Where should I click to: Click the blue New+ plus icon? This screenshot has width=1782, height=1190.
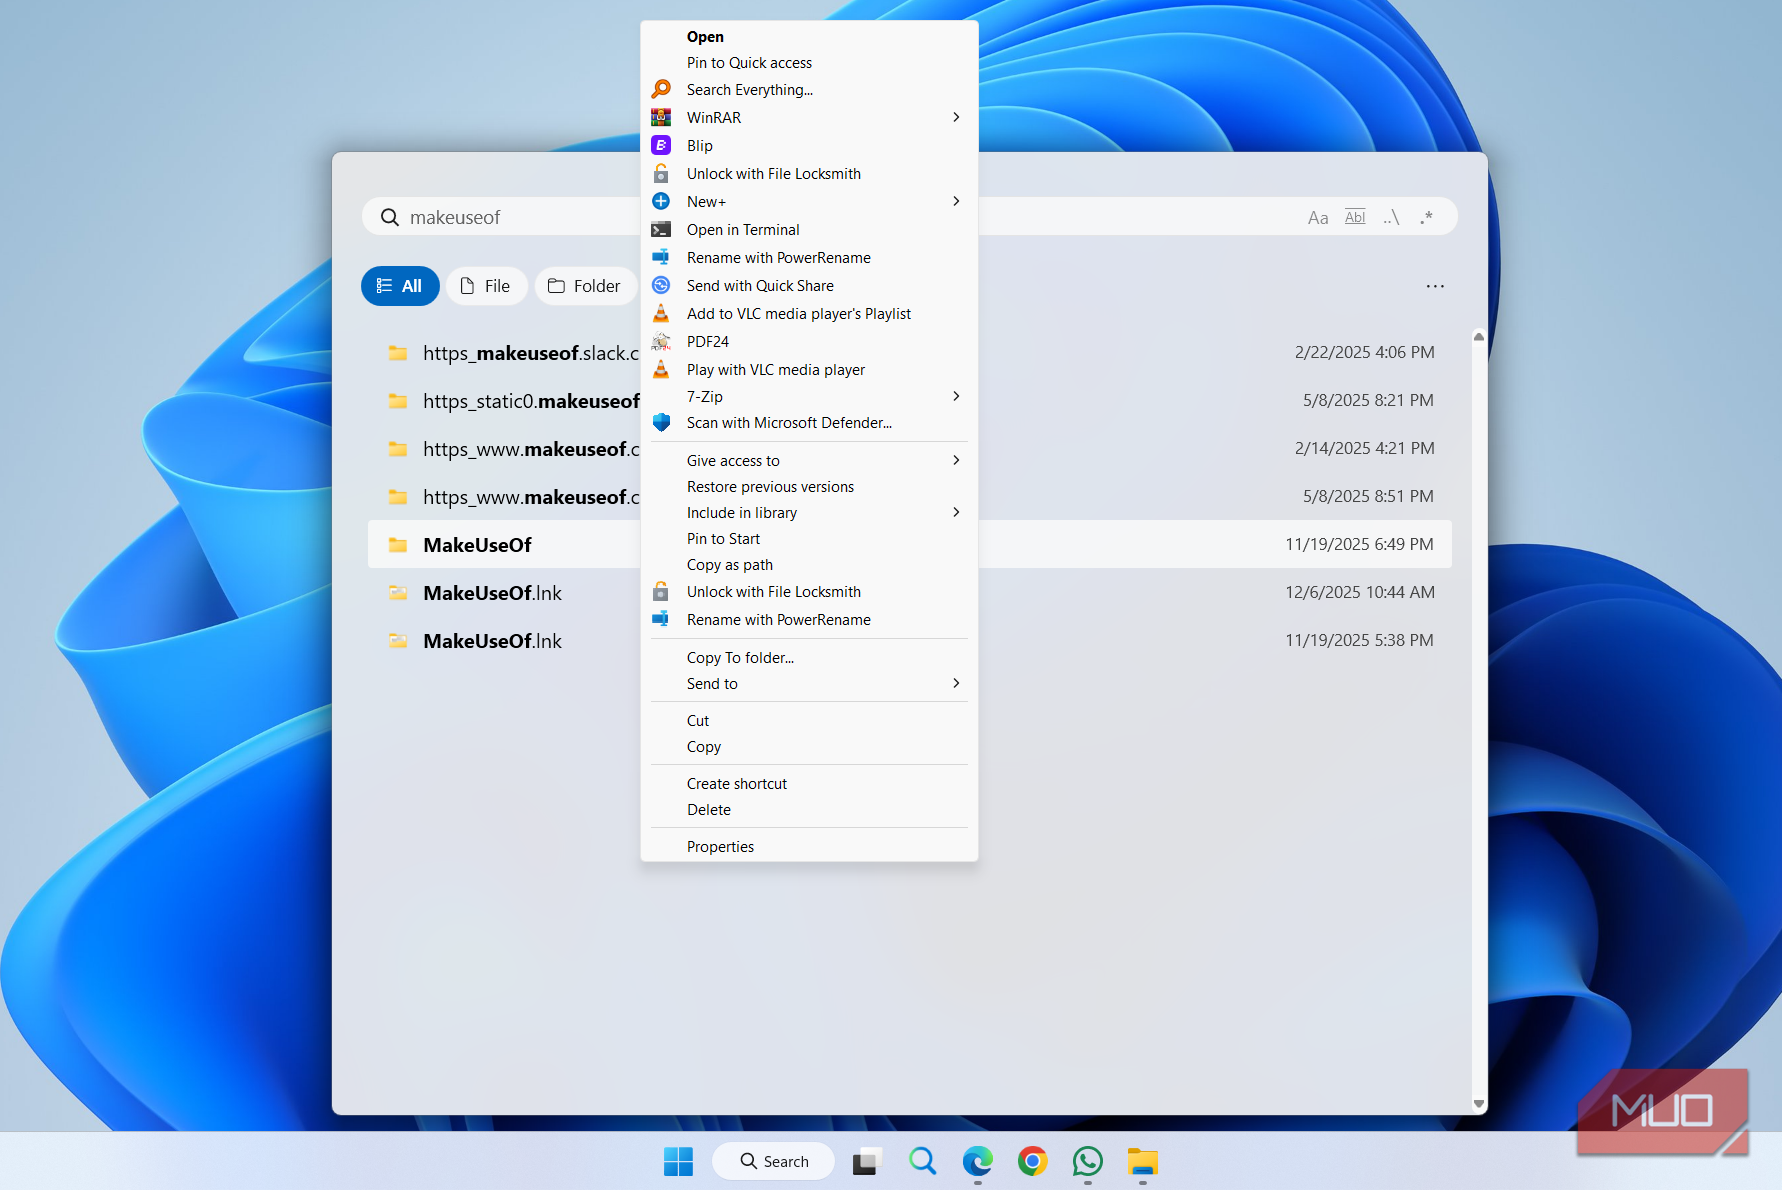coord(661,201)
